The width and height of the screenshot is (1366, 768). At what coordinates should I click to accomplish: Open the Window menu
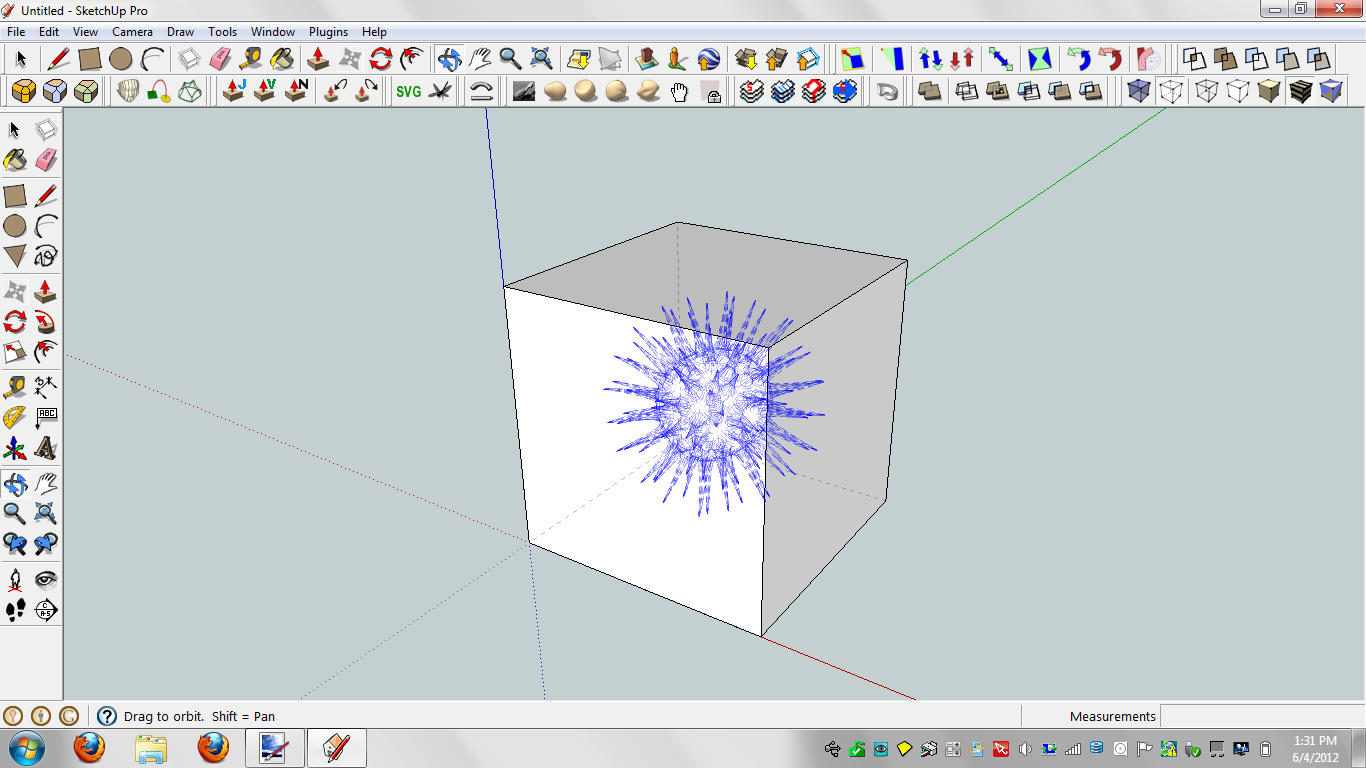pos(273,32)
